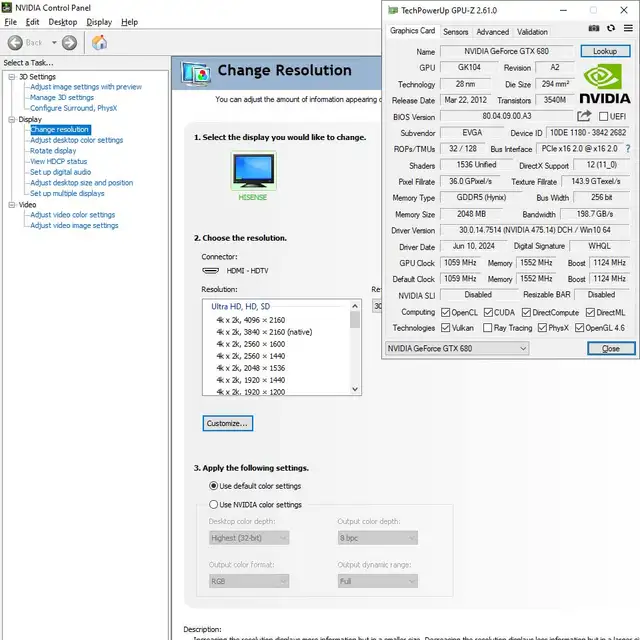Collapse the Display tree node
Image resolution: width=640 pixels, height=640 pixels.
click(12, 119)
